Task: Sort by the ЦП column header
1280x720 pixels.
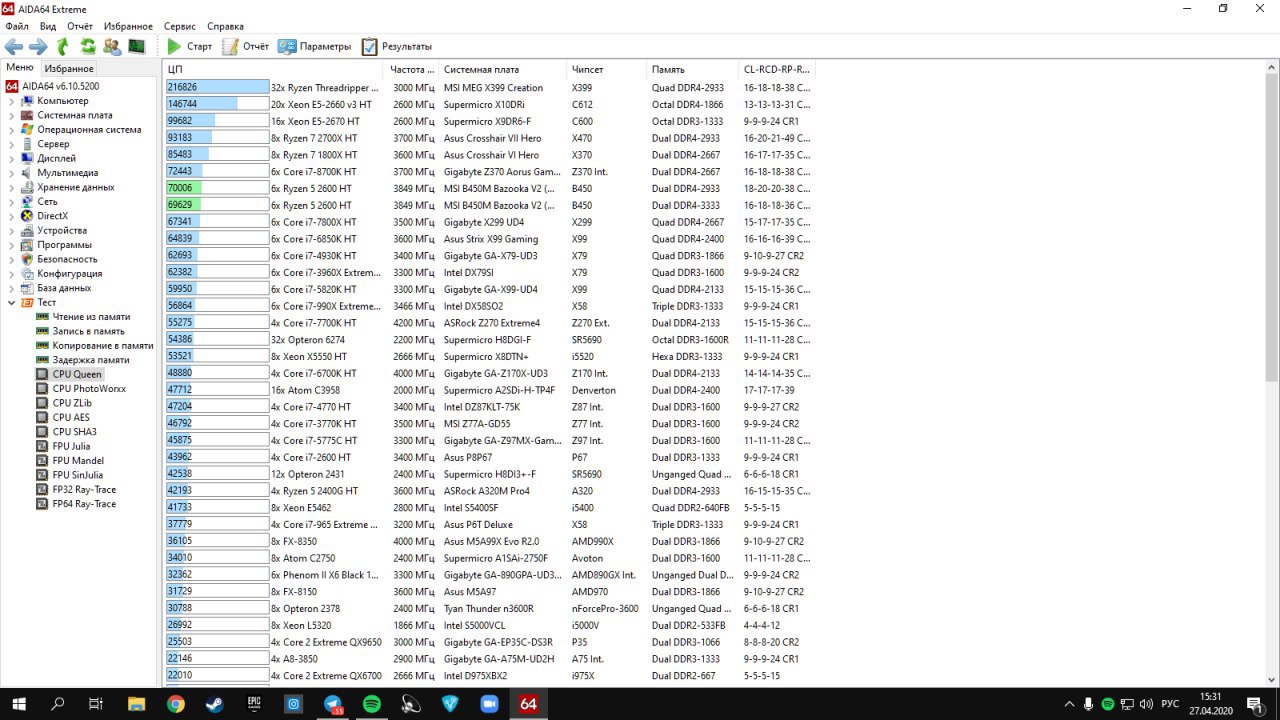Action: pyautogui.click(x=275, y=70)
